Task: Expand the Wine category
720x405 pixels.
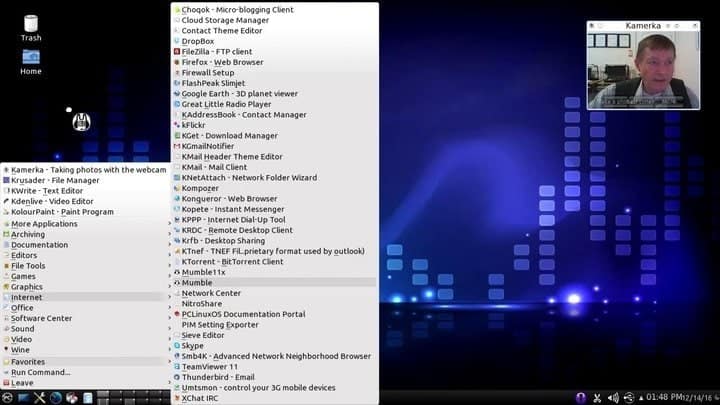Action: tap(85, 349)
